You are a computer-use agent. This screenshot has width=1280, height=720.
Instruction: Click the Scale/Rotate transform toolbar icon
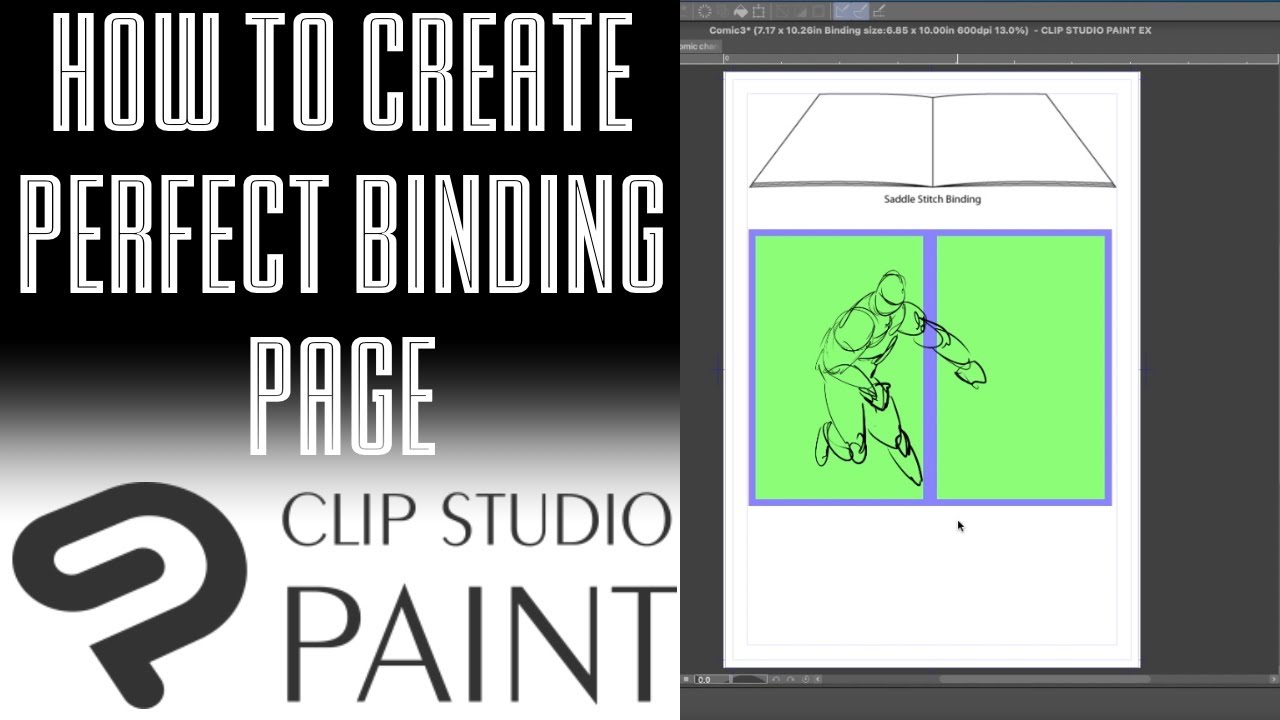tap(758, 11)
